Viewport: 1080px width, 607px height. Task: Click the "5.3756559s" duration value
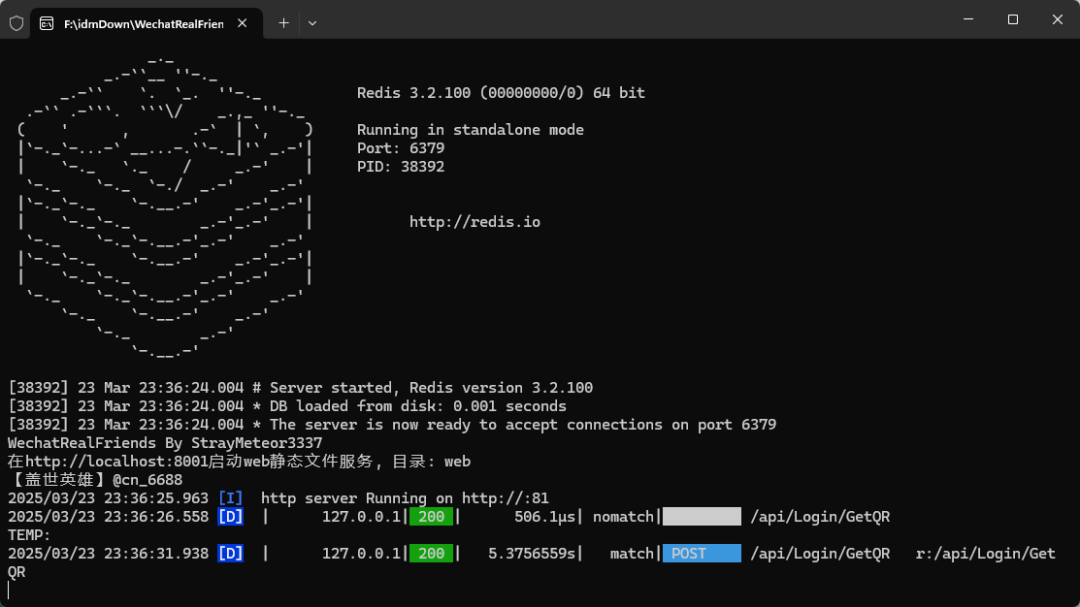pyautogui.click(x=531, y=553)
